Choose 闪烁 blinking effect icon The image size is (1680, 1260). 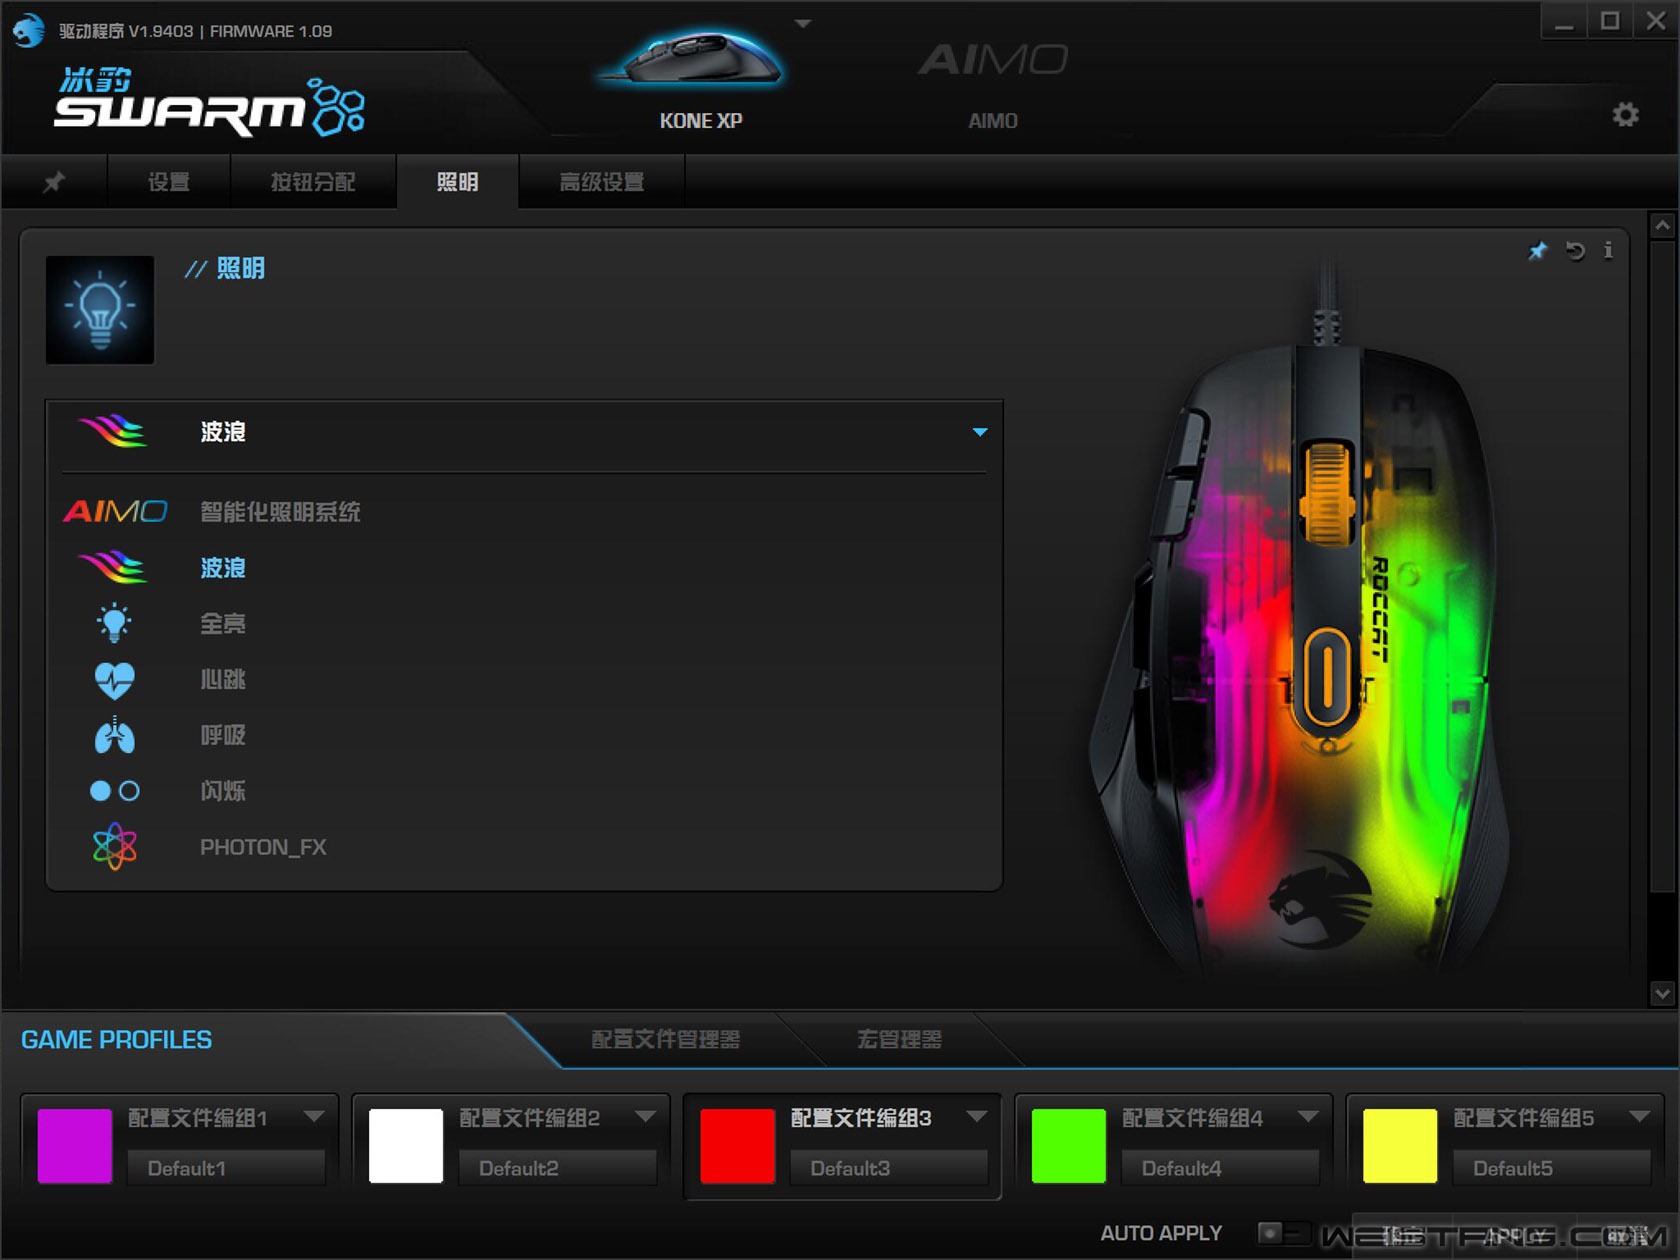click(114, 791)
